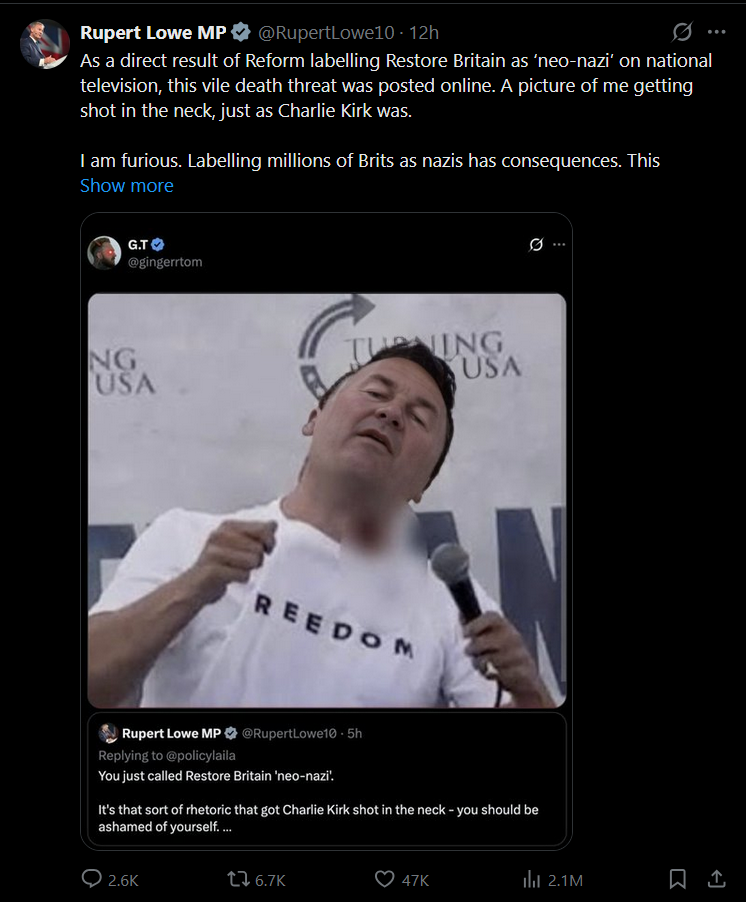Click the Grok icon in the quoted G.T post
The width and height of the screenshot is (746, 902).
(x=536, y=245)
